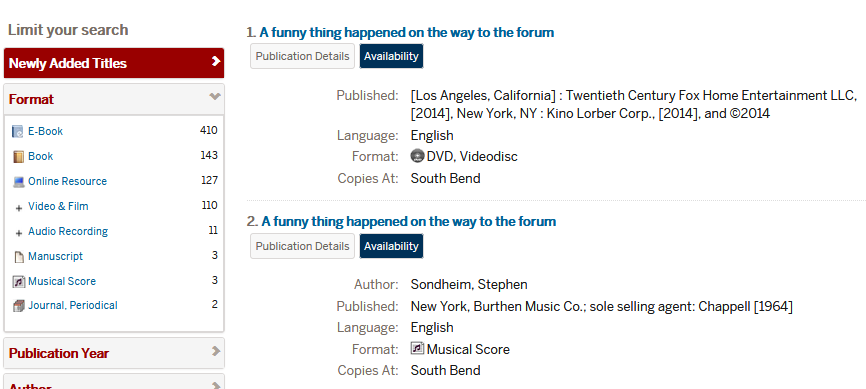Click the Musical Score icon in sidebar
The height and width of the screenshot is (389, 866).
point(19,282)
